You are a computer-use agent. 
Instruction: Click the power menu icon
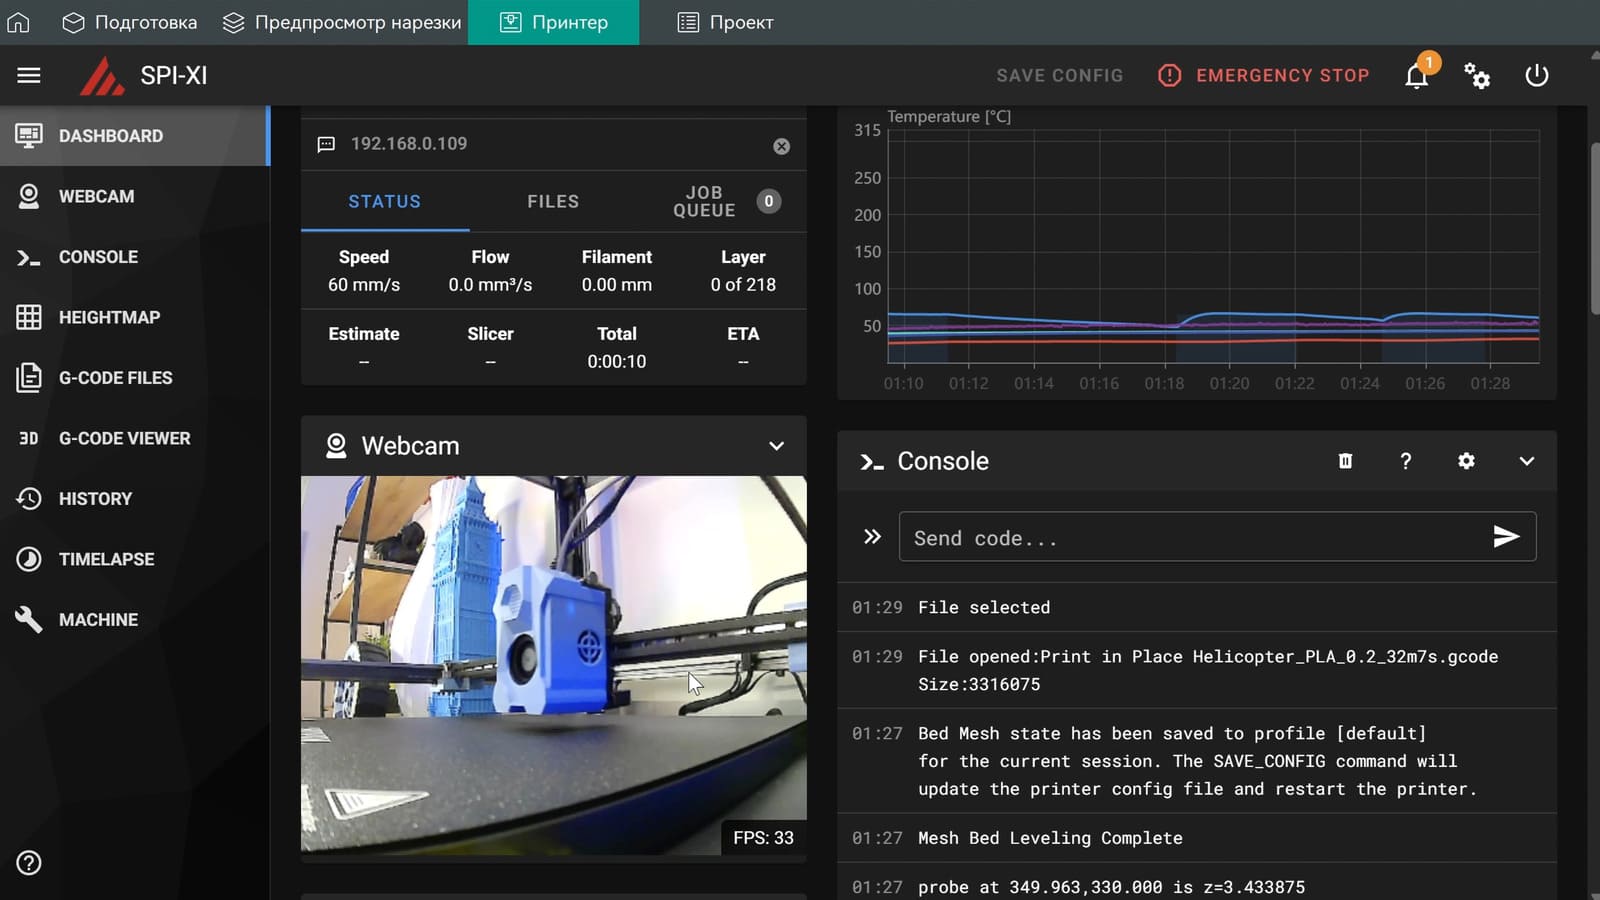point(1537,76)
